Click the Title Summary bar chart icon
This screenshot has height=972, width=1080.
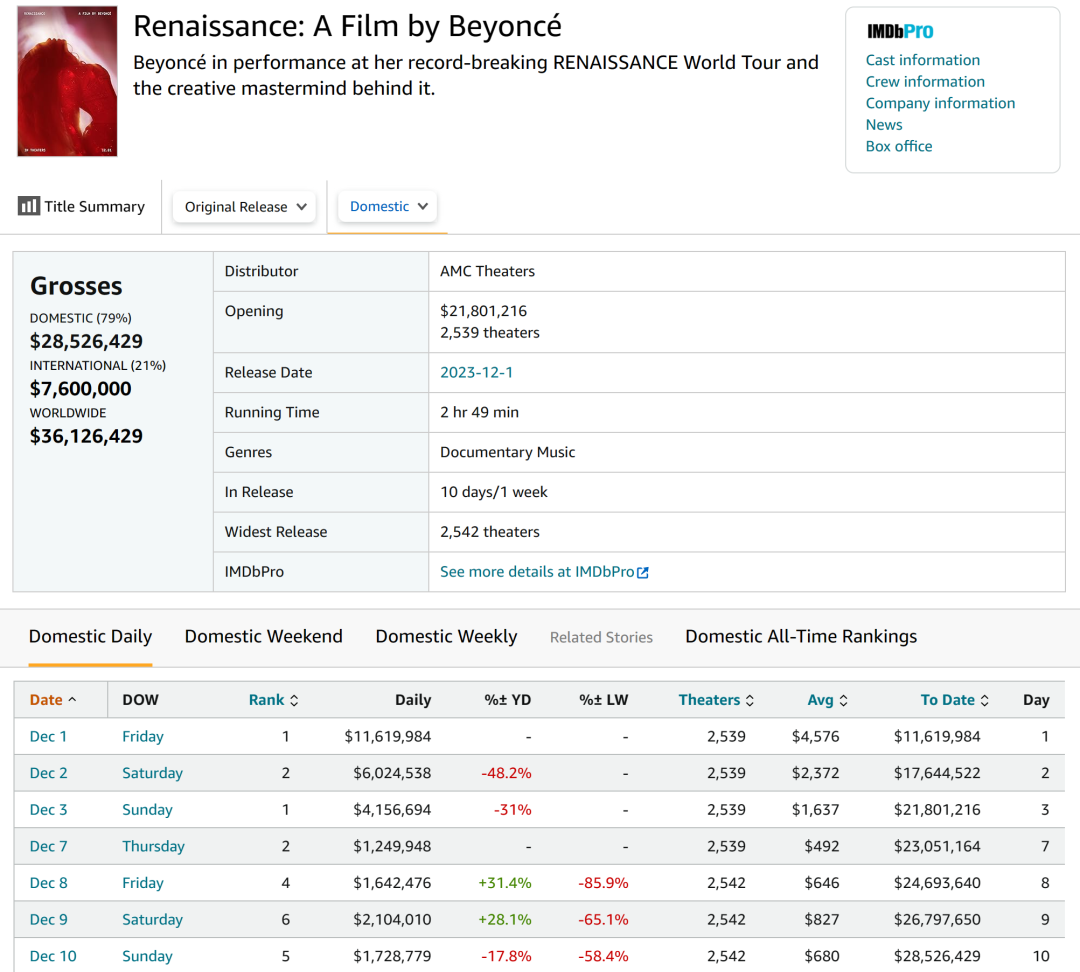tap(28, 206)
